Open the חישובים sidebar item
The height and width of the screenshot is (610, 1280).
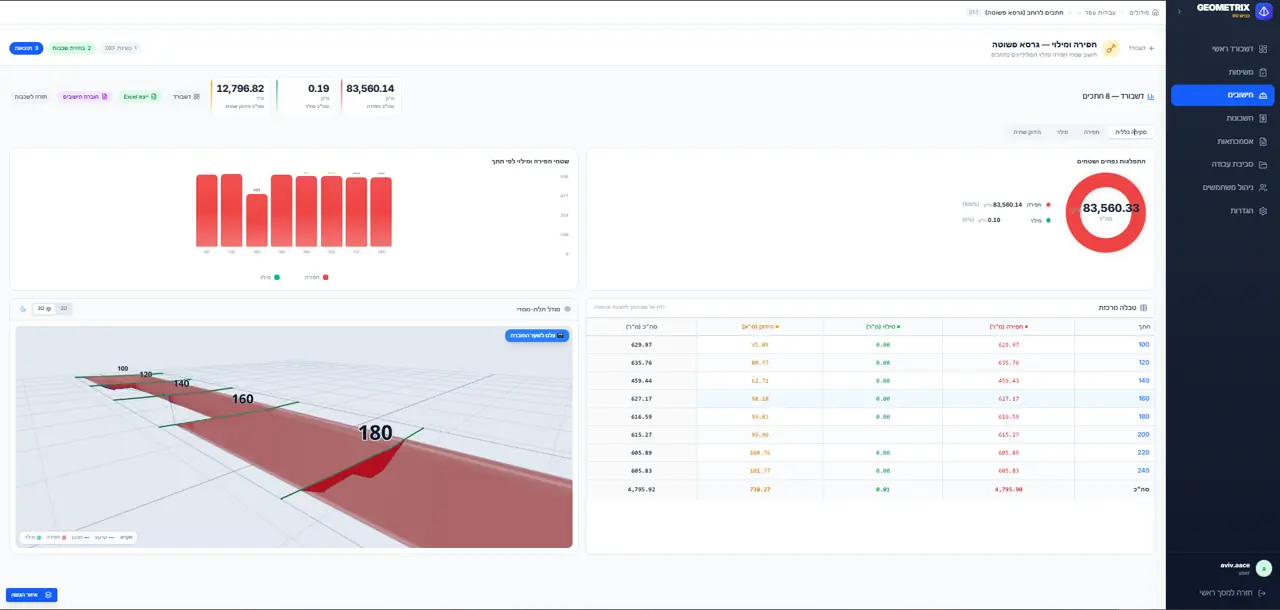click(1223, 95)
